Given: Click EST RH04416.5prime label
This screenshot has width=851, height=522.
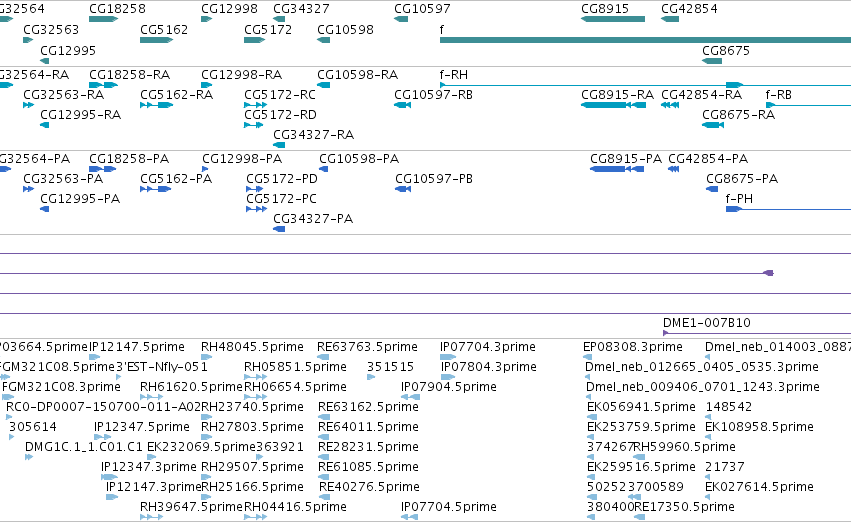Looking at the screenshot, I should tap(295, 507).
